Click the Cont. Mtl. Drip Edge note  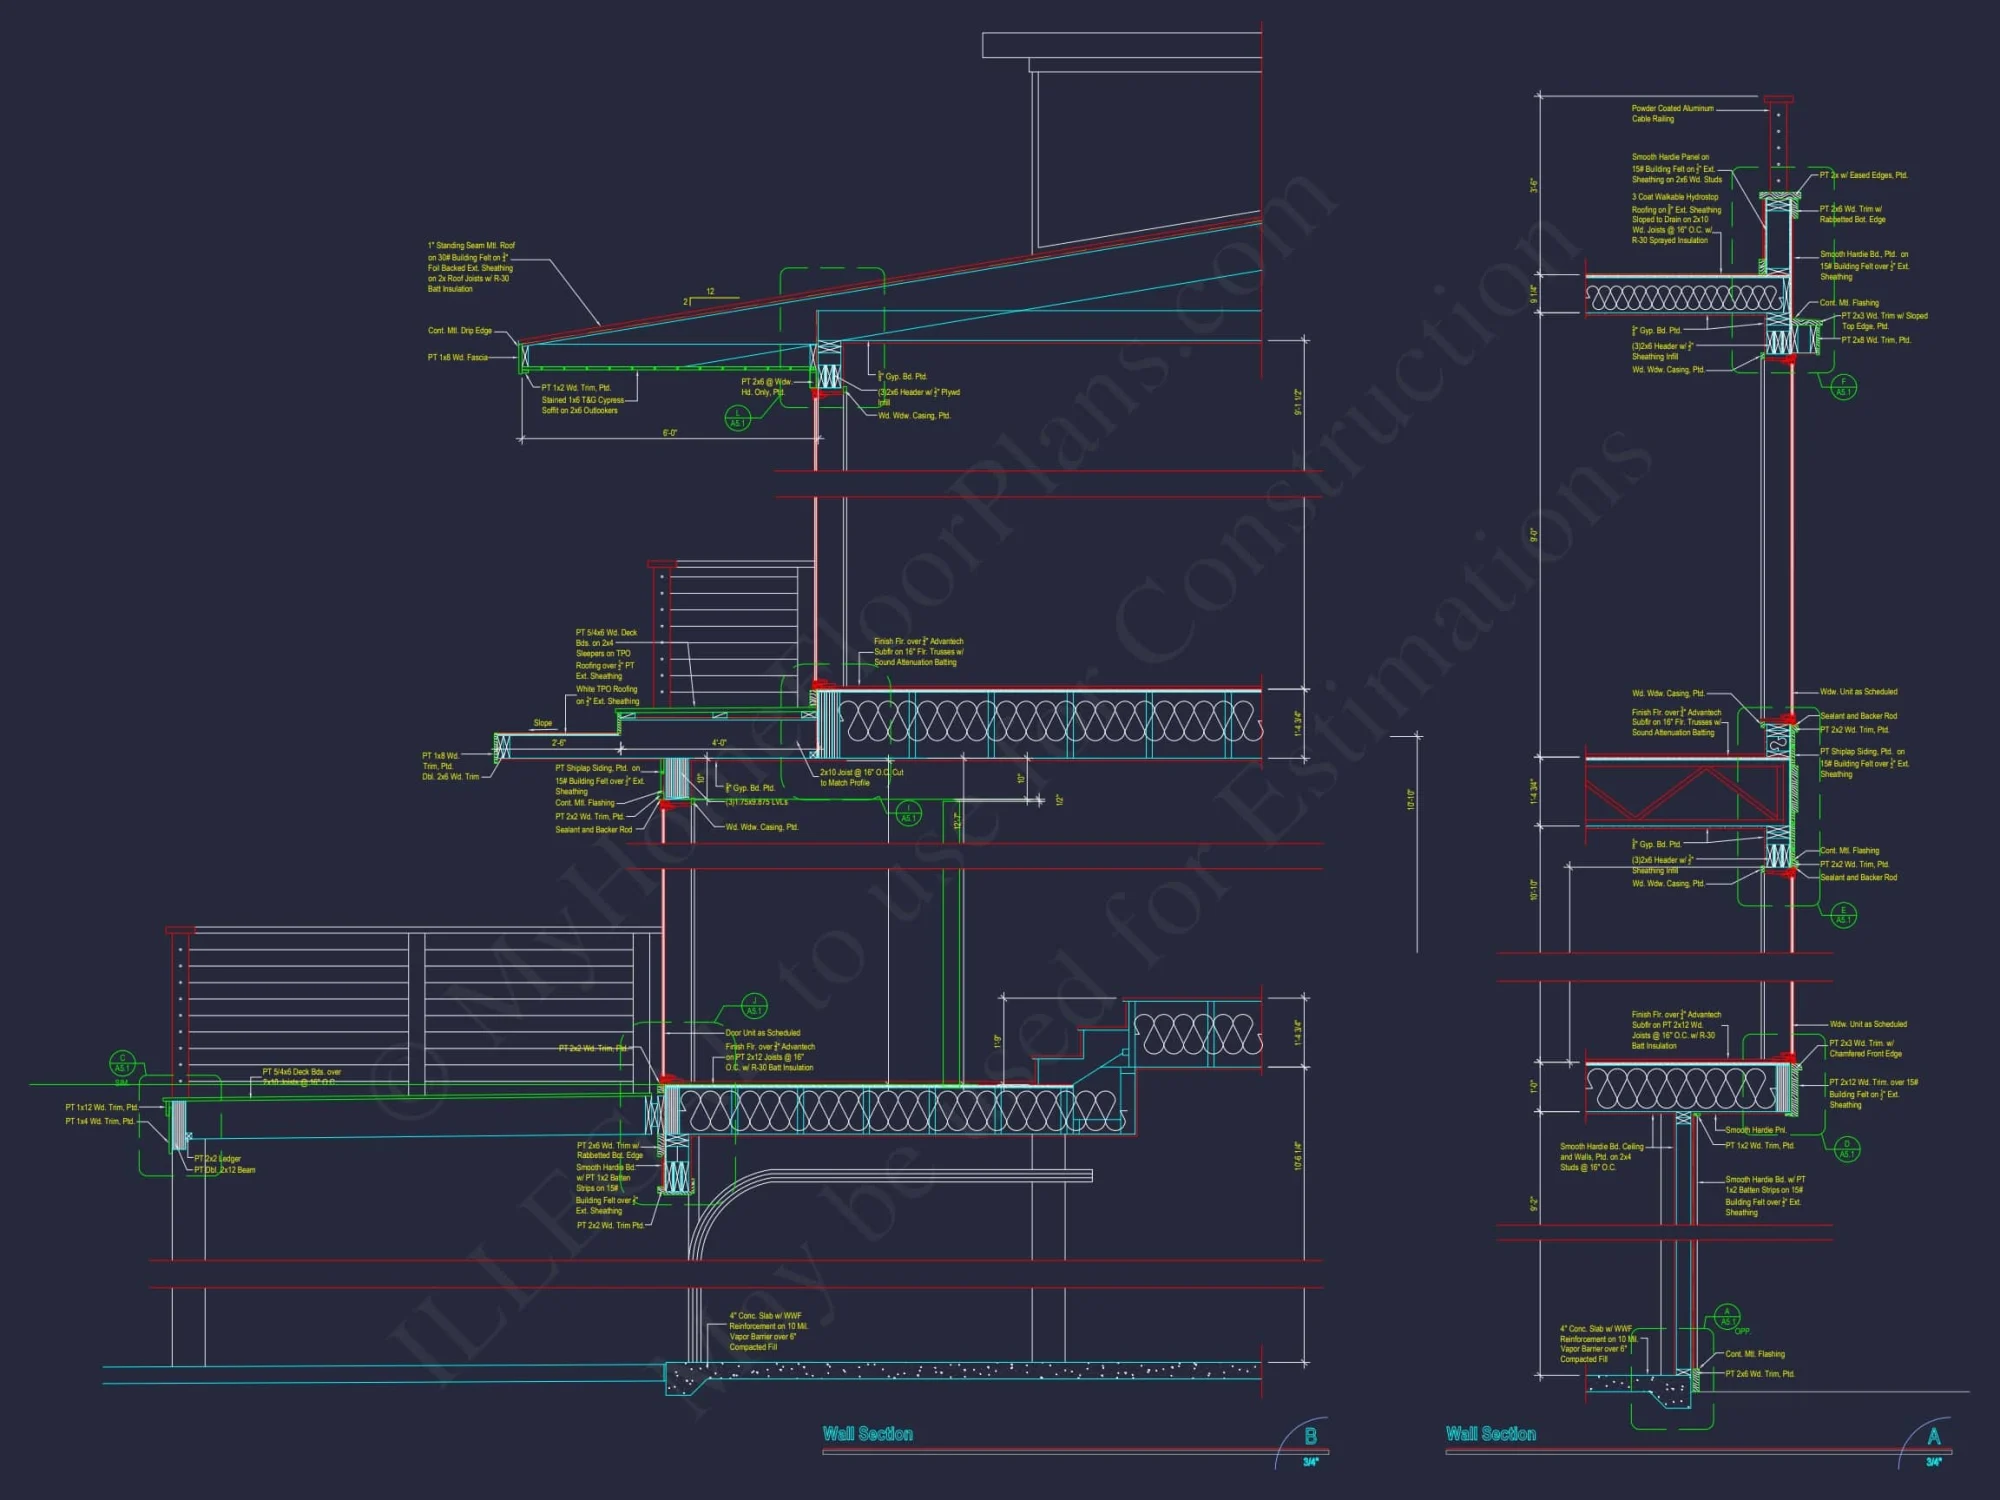click(x=460, y=331)
